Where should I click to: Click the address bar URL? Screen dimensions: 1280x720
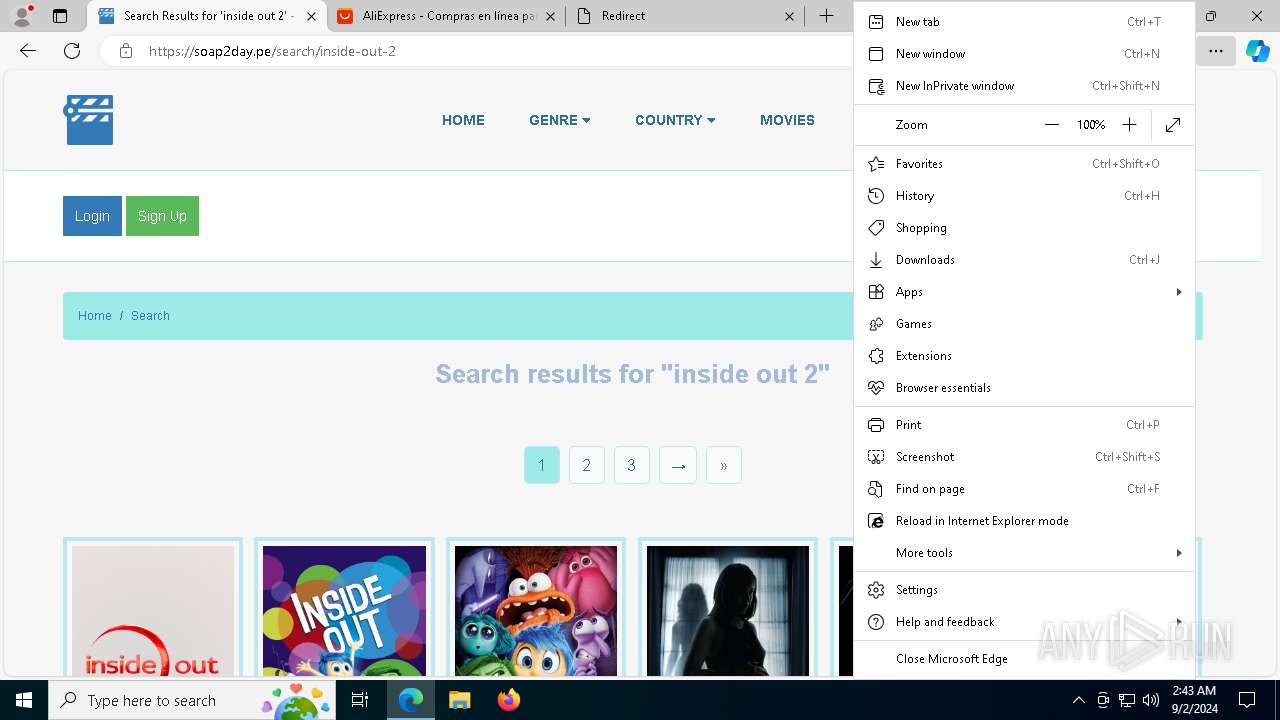point(272,51)
